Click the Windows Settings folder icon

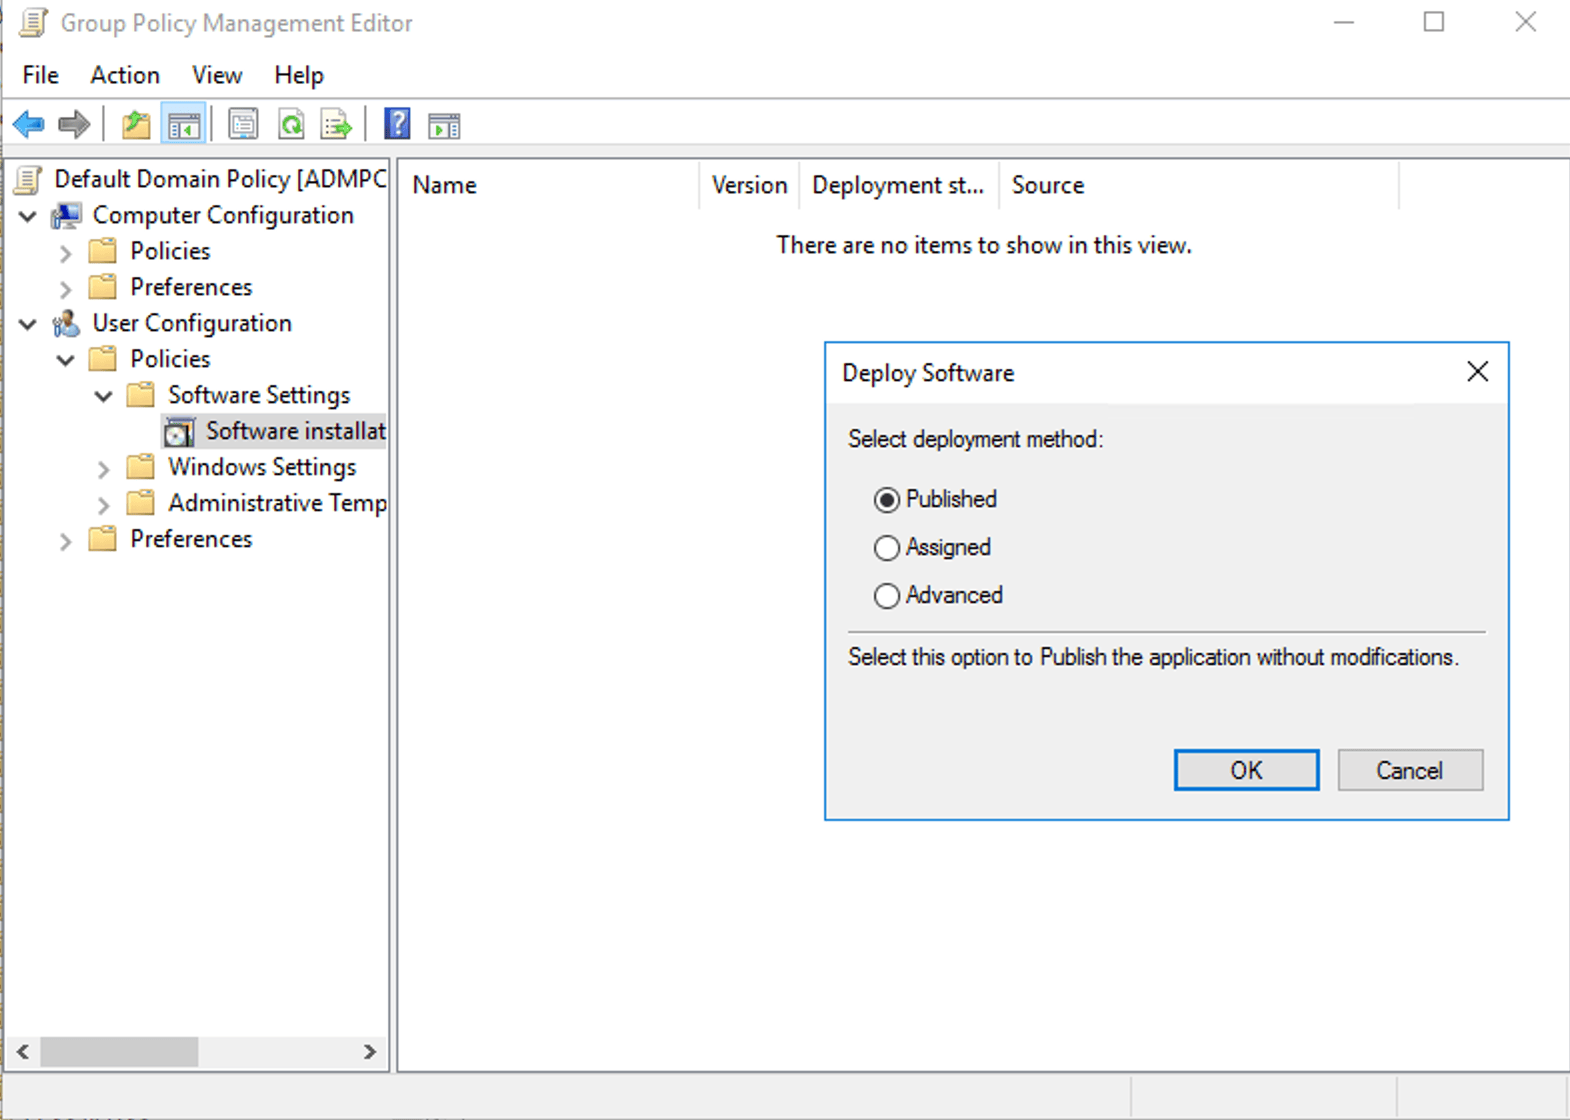[141, 467]
